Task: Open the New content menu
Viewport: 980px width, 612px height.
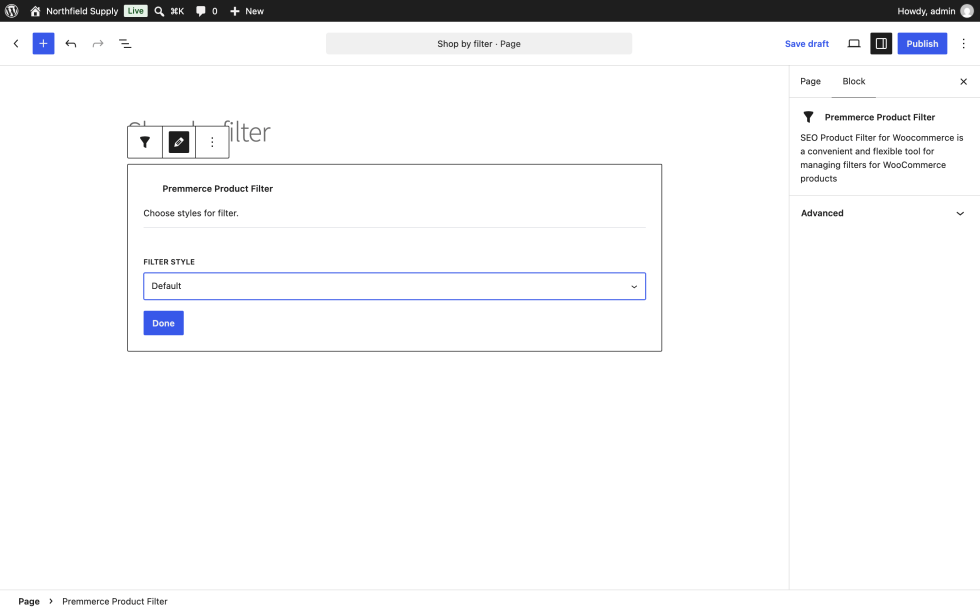Action: (x=247, y=11)
